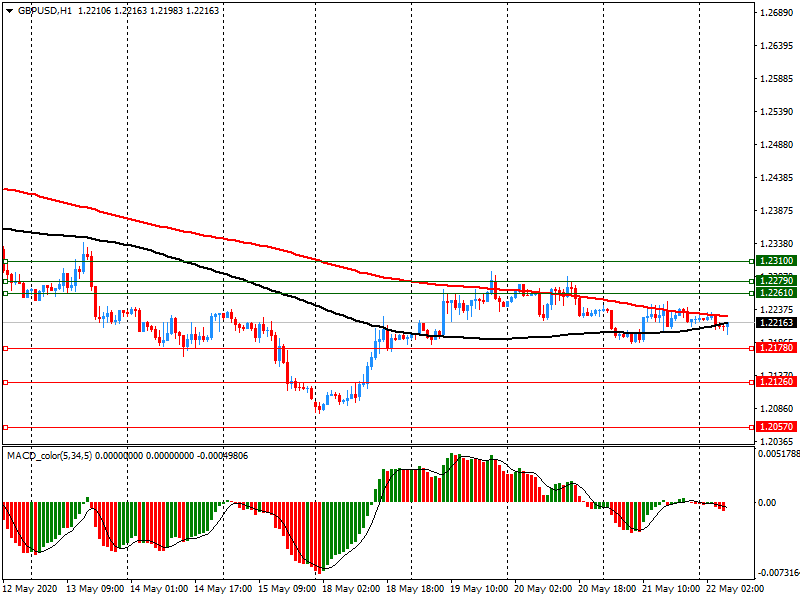Click the 13 May 09:00 time label
The image size is (800, 600).
tap(95, 588)
